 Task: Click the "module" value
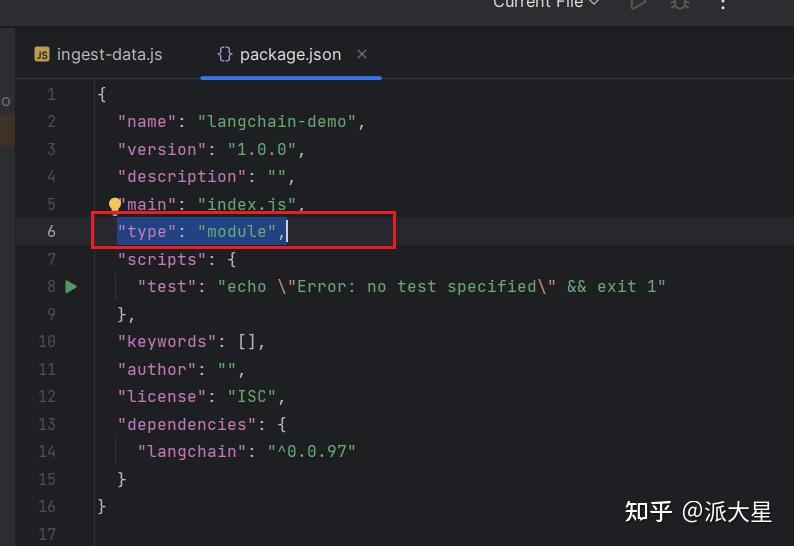[x=236, y=231]
